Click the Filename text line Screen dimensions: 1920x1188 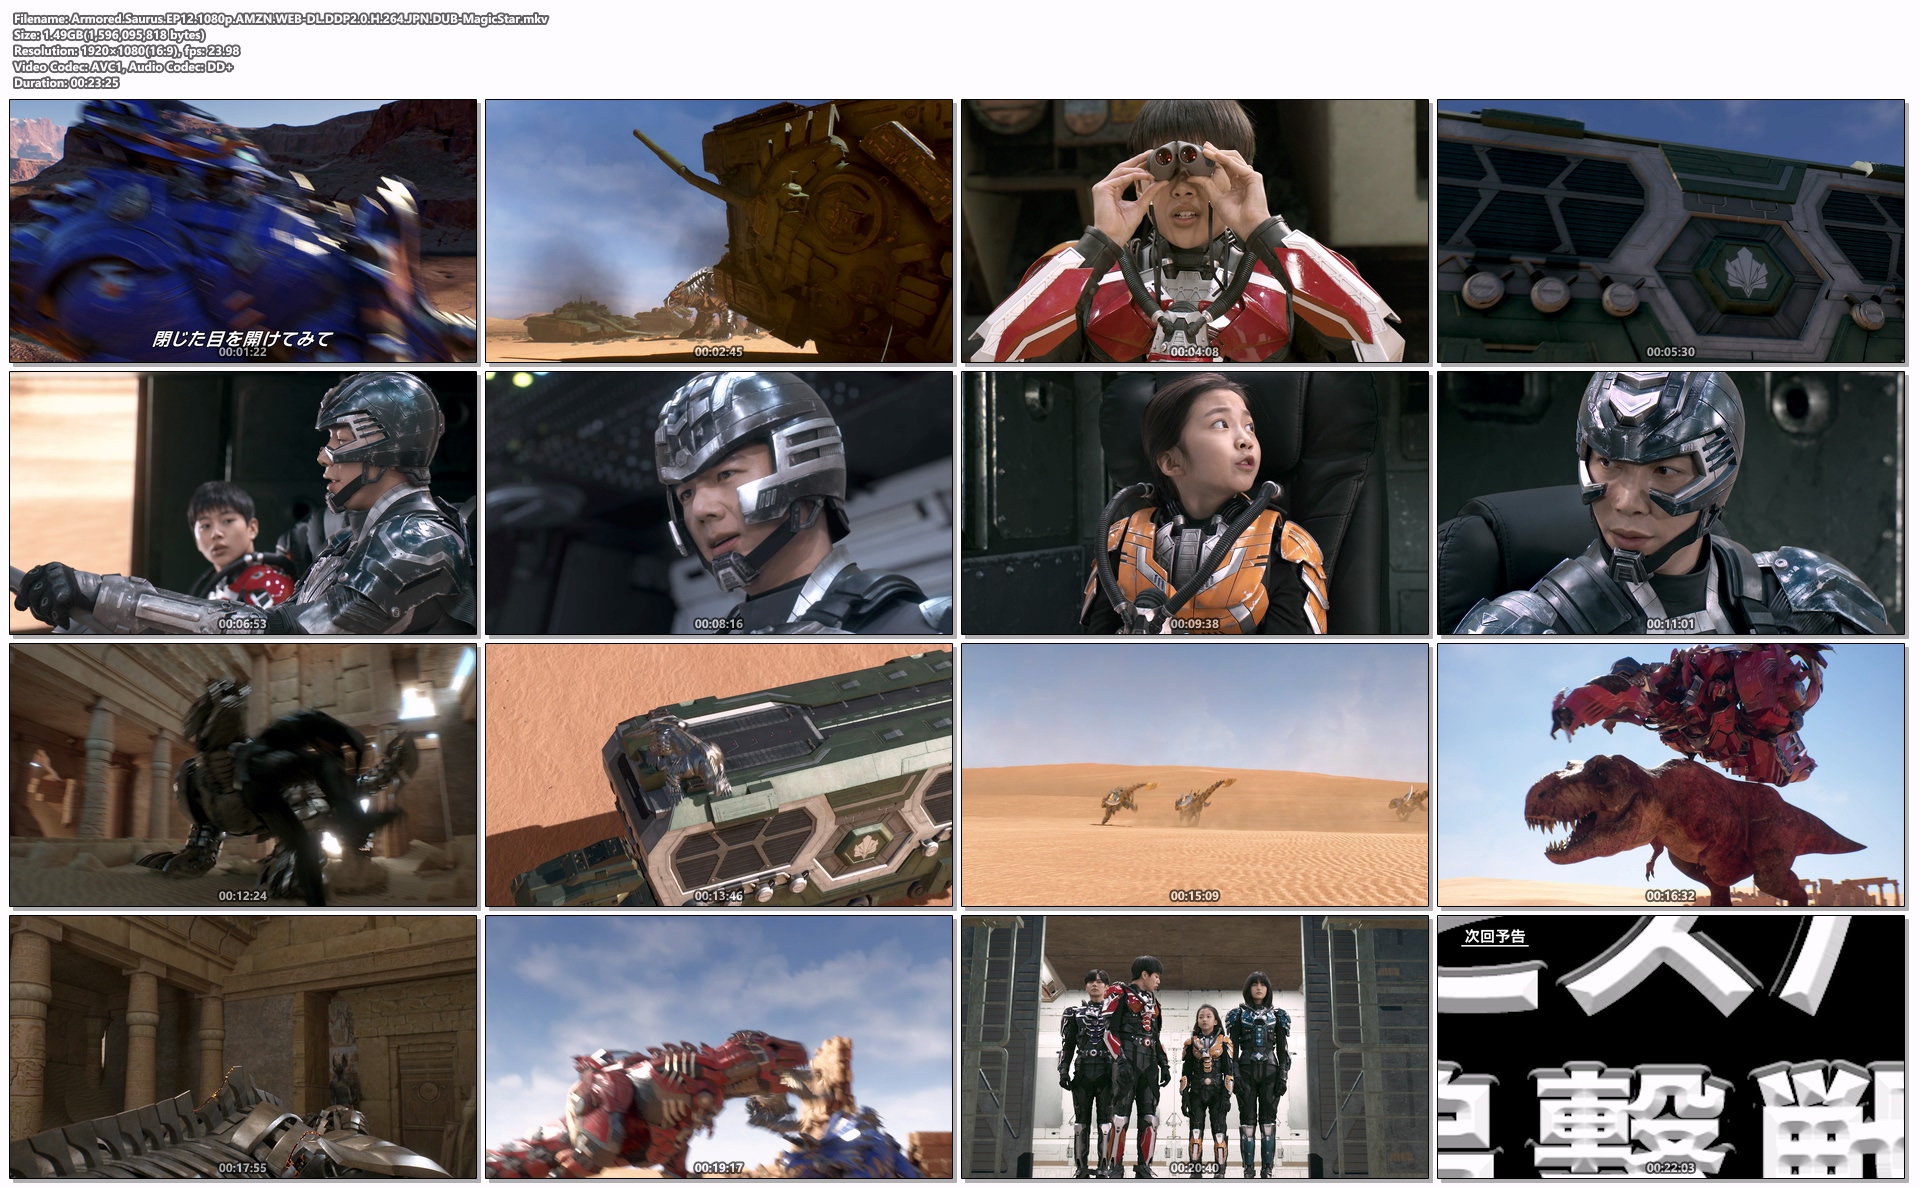pyautogui.click(x=281, y=19)
